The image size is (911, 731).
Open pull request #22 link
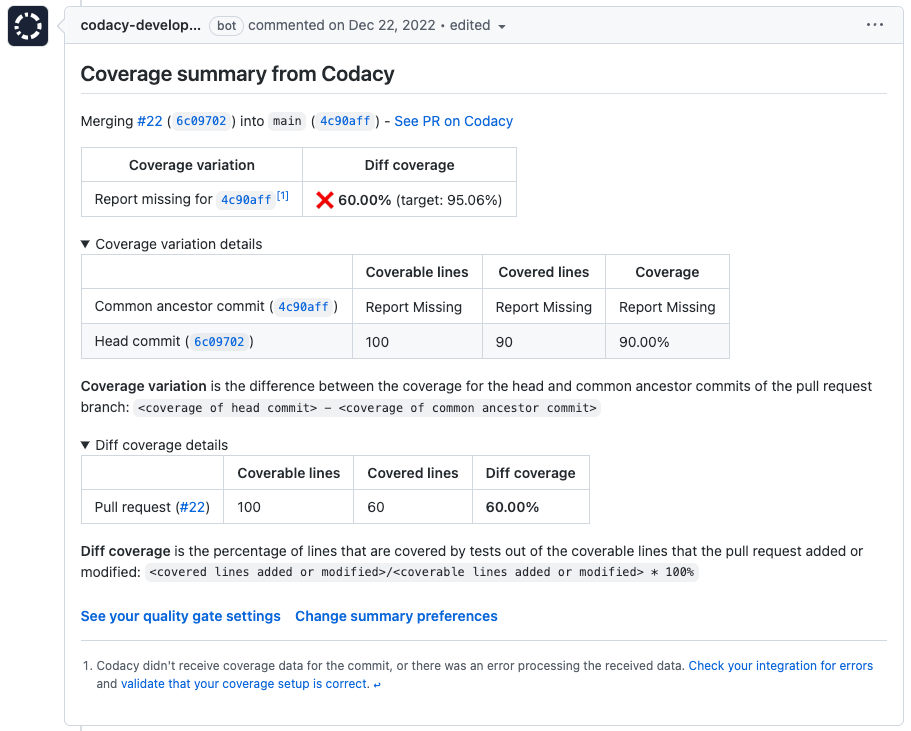(x=150, y=121)
